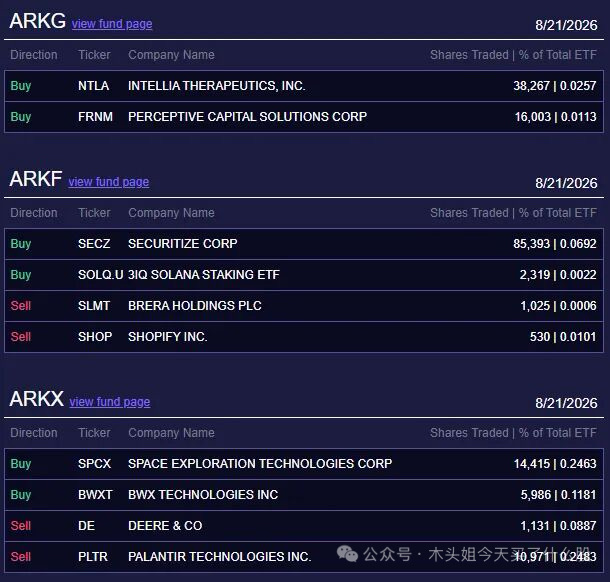610x582 pixels.
Task: Click the ARKG date 8/21/2026
Action: pyautogui.click(x=566, y=25)
